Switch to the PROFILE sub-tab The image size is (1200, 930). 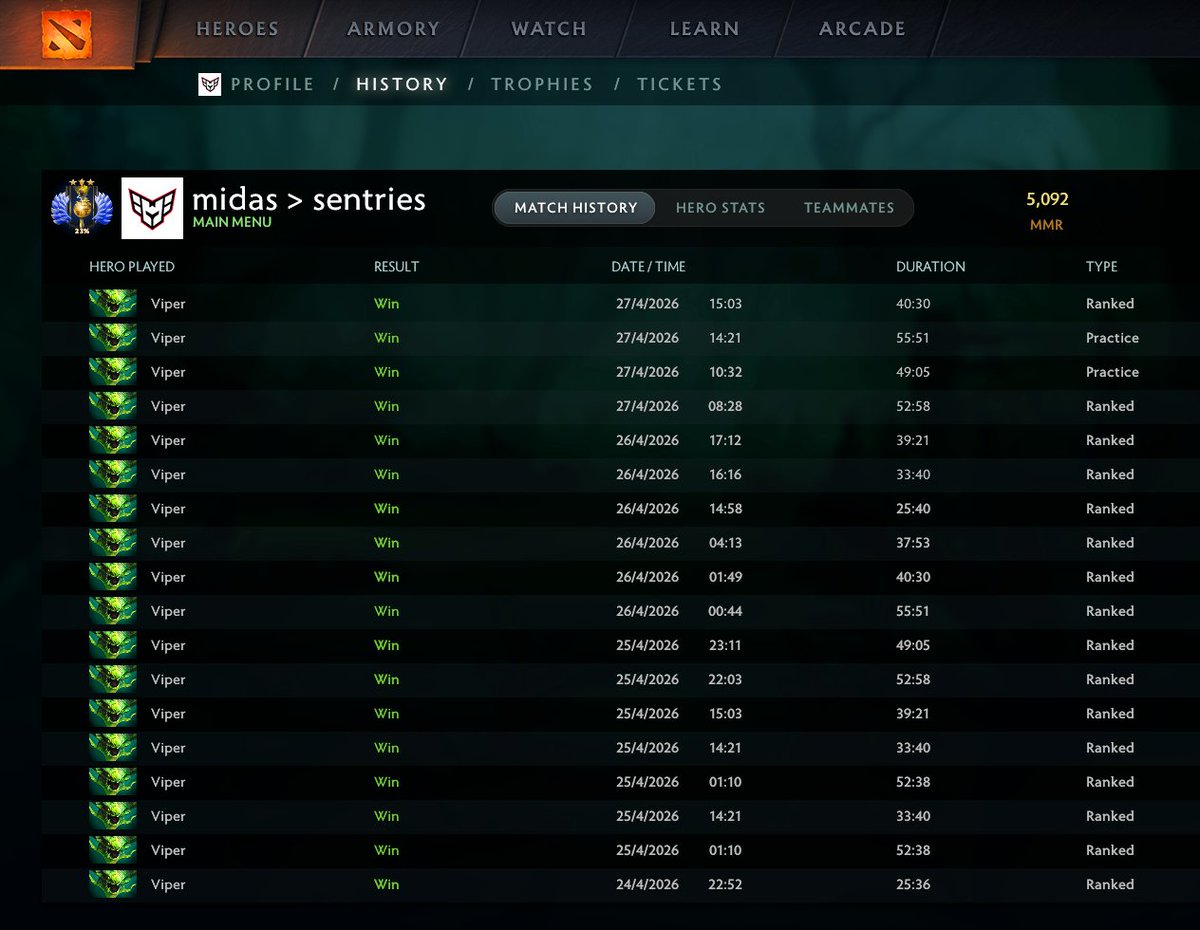coord(272,84)
